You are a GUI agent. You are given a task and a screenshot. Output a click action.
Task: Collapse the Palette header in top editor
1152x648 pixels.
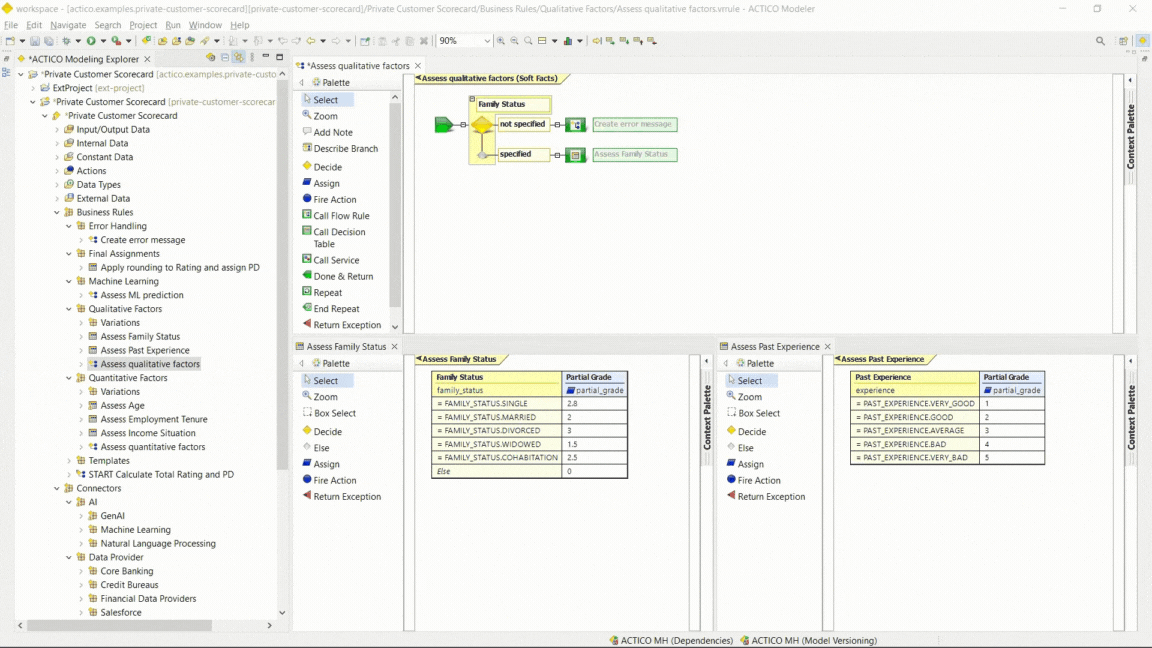coord(302,83)
